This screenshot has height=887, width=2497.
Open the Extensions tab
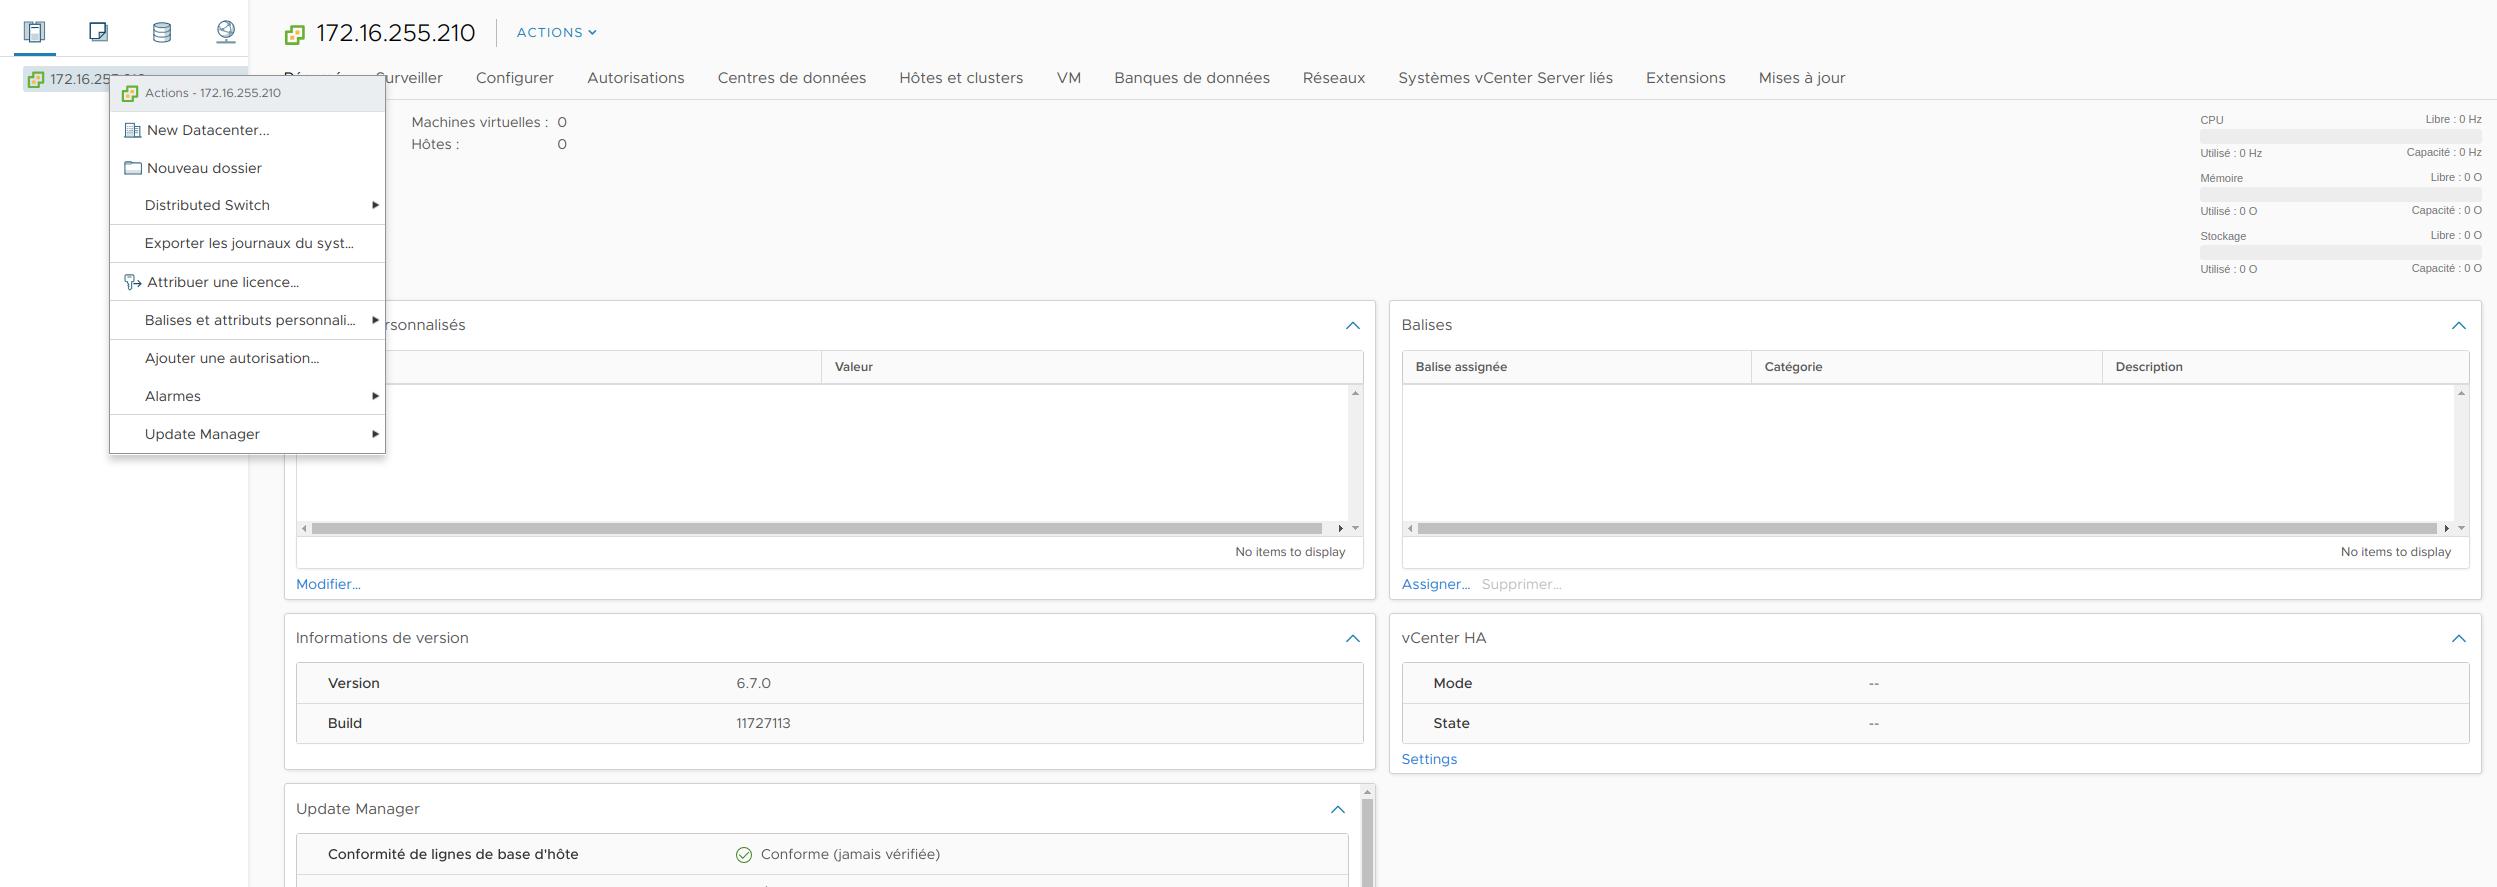(x=1686, y=78)
